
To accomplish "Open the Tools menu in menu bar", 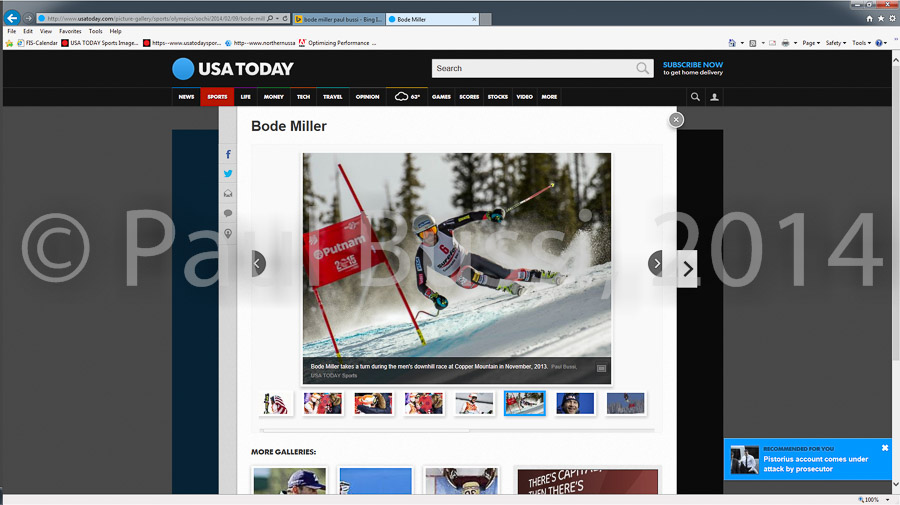I will pyautogui.click(x=95, y=31).
